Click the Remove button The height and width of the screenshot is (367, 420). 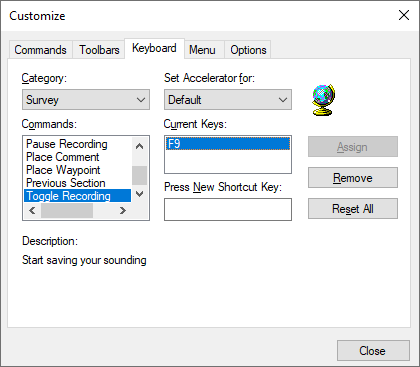click(353, 178)
